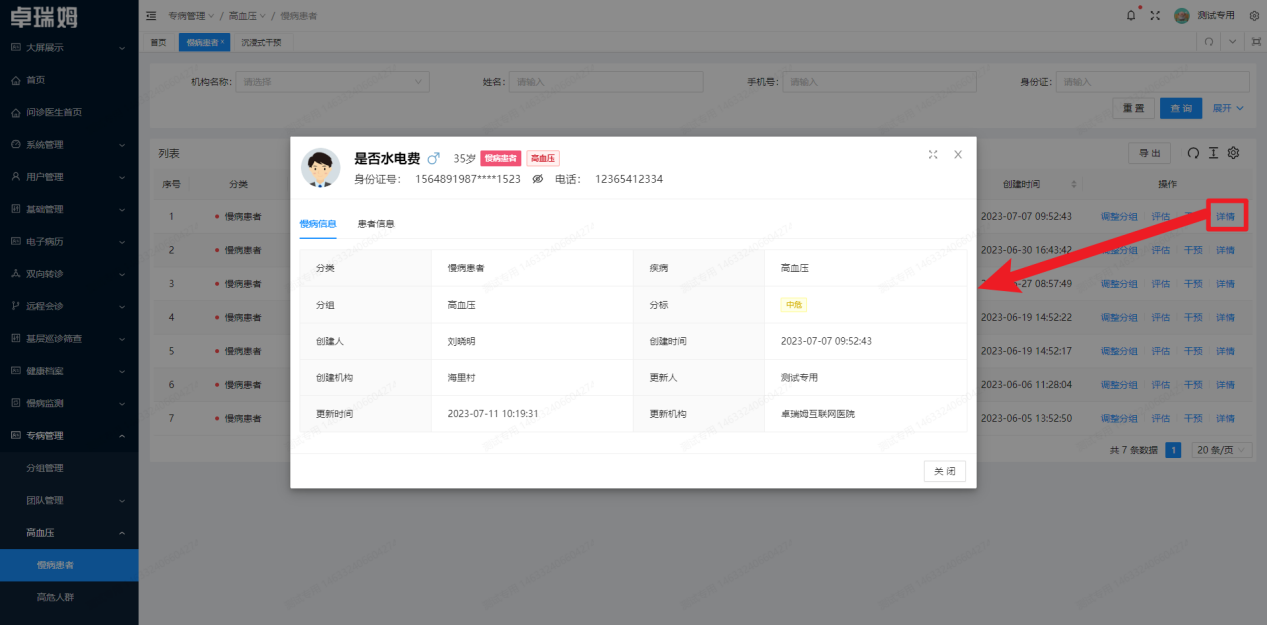Click 评估 in row 3

coord(1161,284)
